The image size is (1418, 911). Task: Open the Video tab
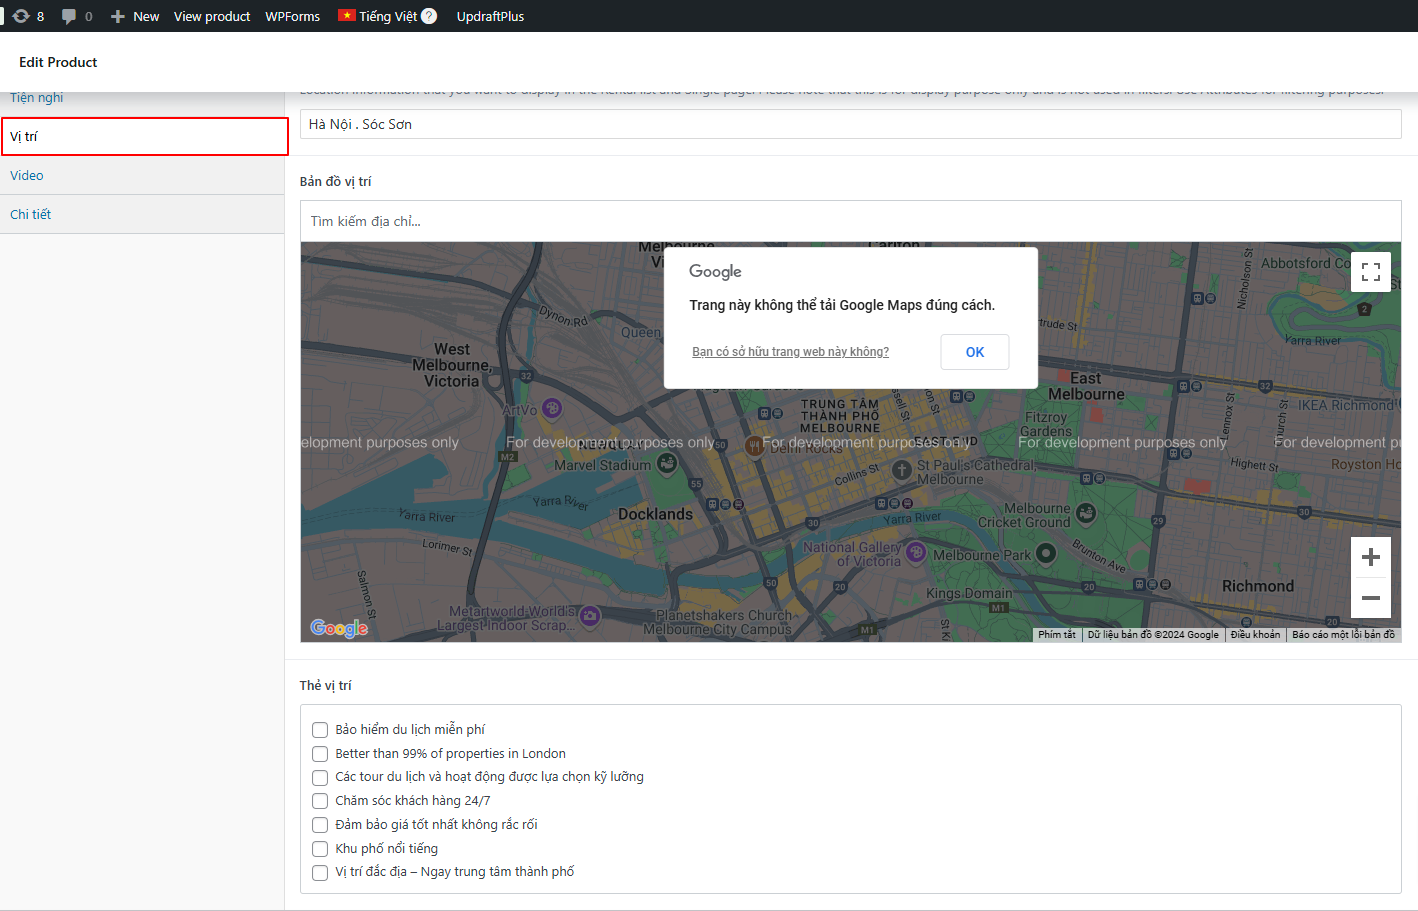(x=142, y=175)
